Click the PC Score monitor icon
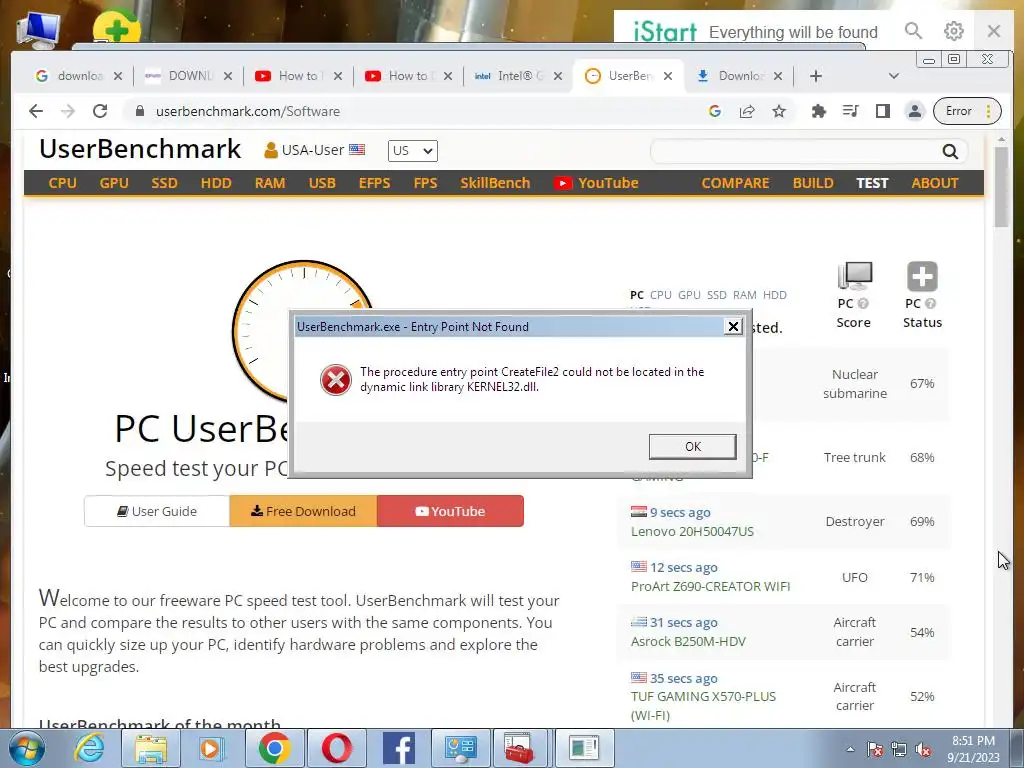This screenshot has width=1024, height=768. (x=855, y=276)
